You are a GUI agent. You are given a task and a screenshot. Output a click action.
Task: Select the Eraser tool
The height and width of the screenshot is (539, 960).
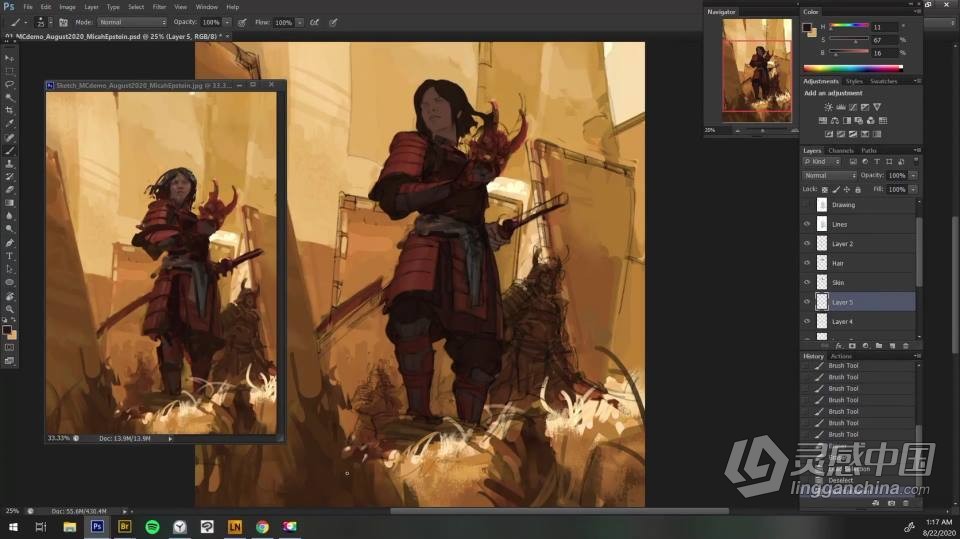click(9, 190)
